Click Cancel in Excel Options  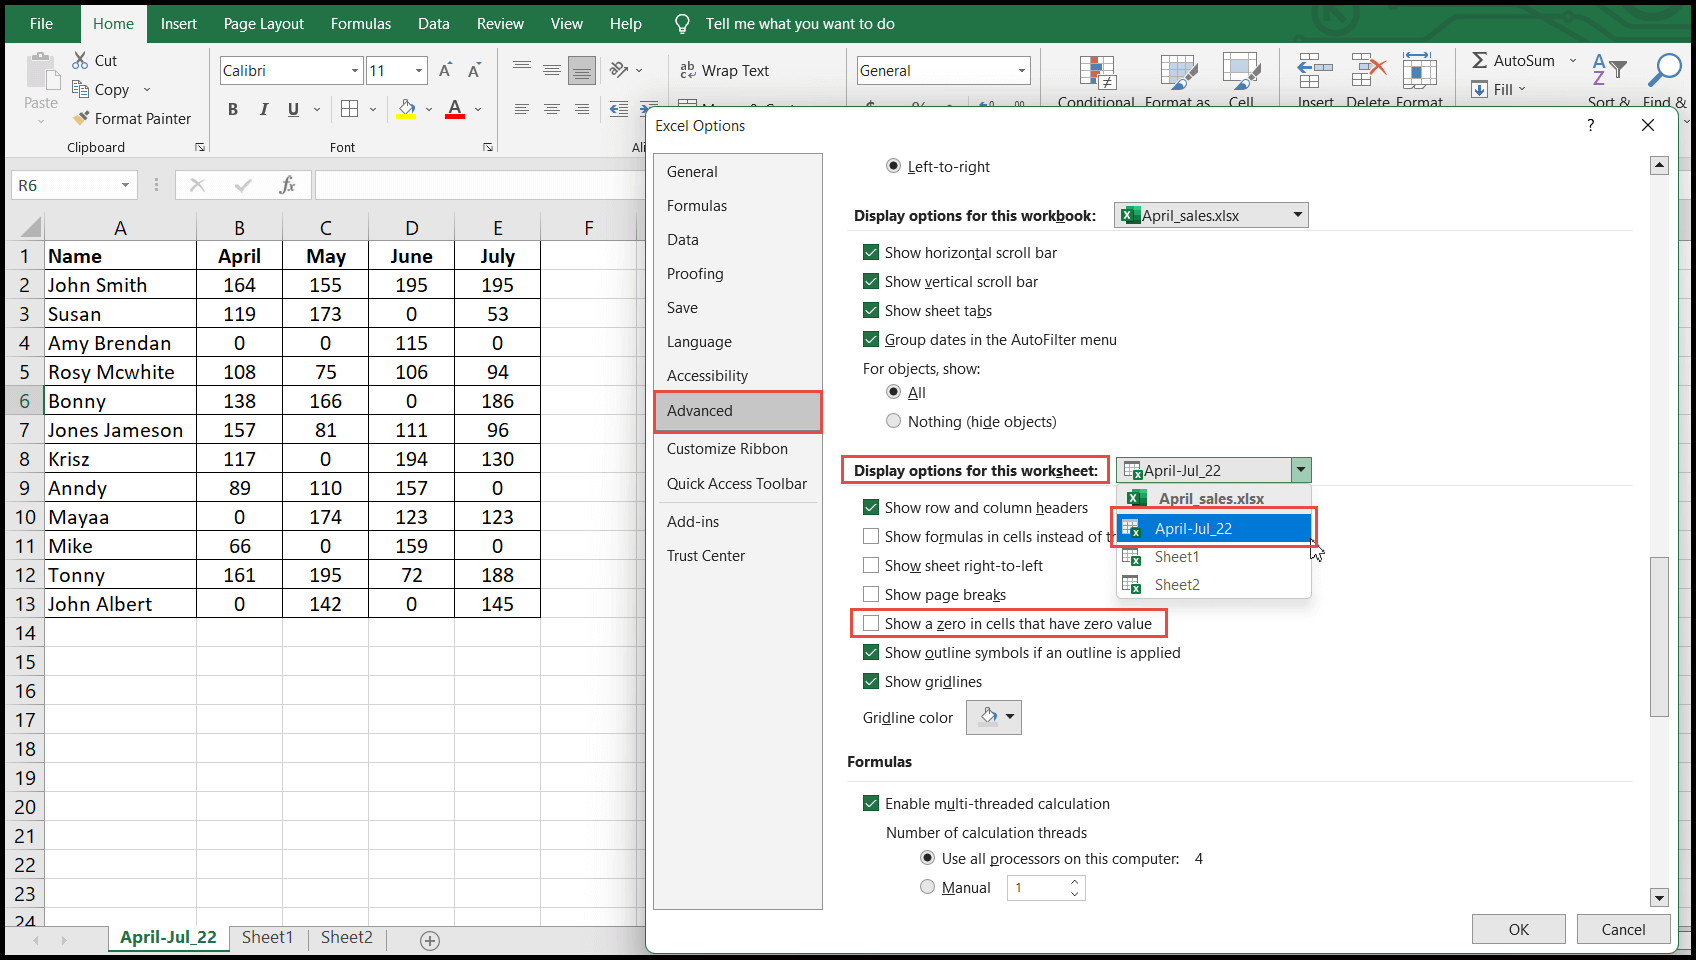pyautogui.click(x=1623, y=929)
